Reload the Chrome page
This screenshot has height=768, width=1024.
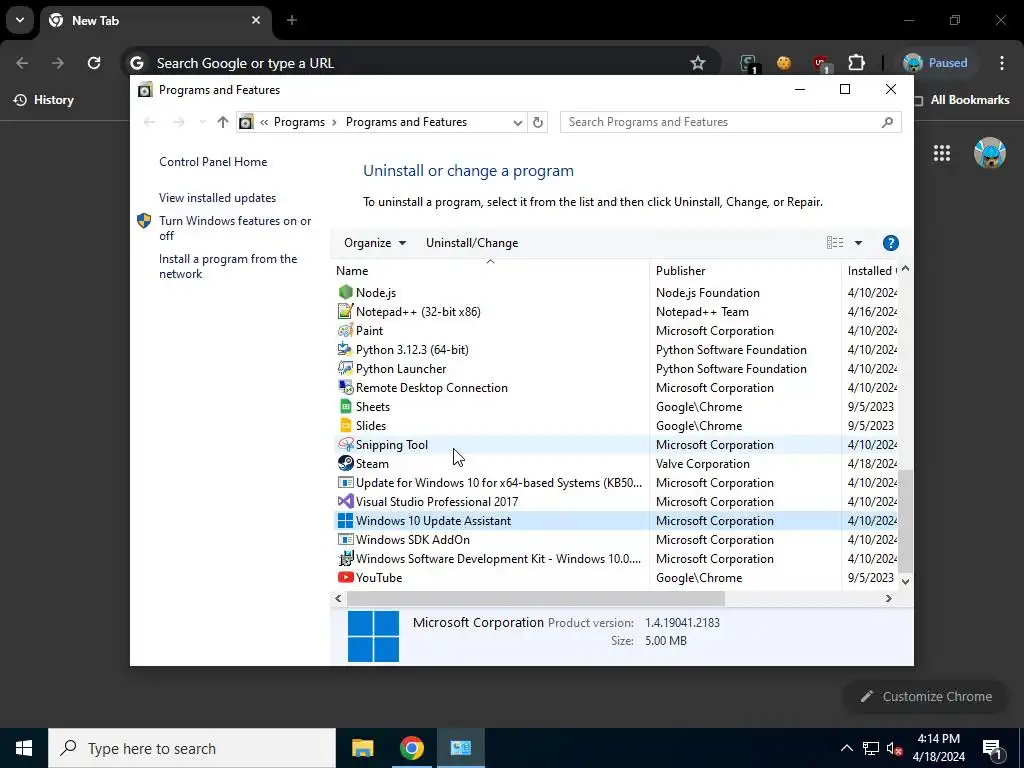[x=94, y=63]
